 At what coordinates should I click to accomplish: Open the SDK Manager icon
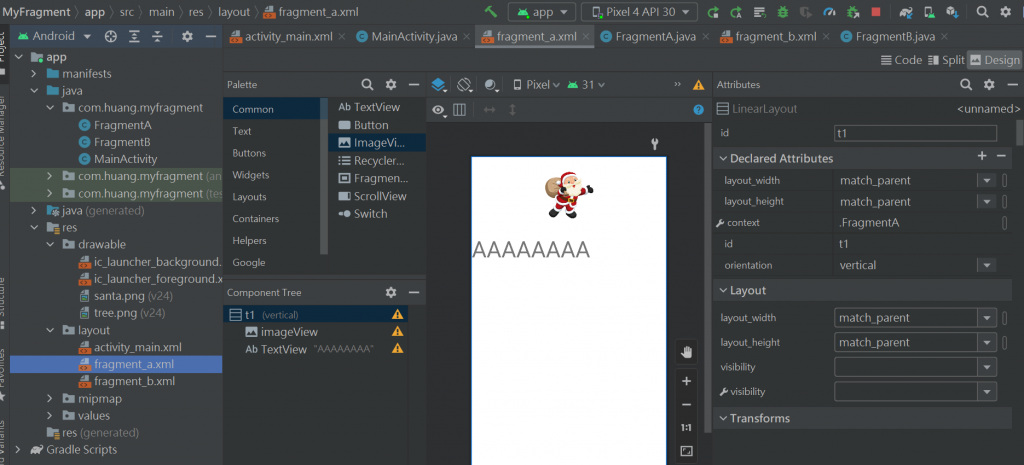(x=952, y=12)
